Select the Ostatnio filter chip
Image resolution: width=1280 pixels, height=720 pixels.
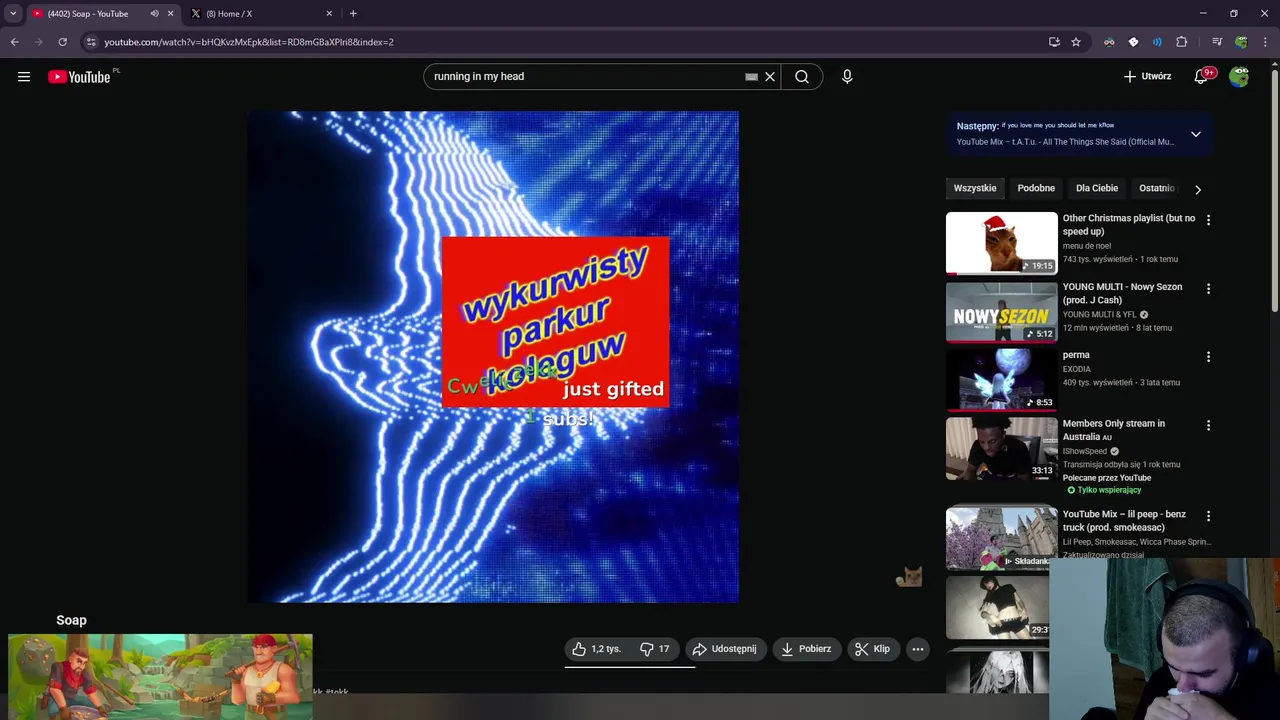pyautogui.click(x=1157, y=188)
